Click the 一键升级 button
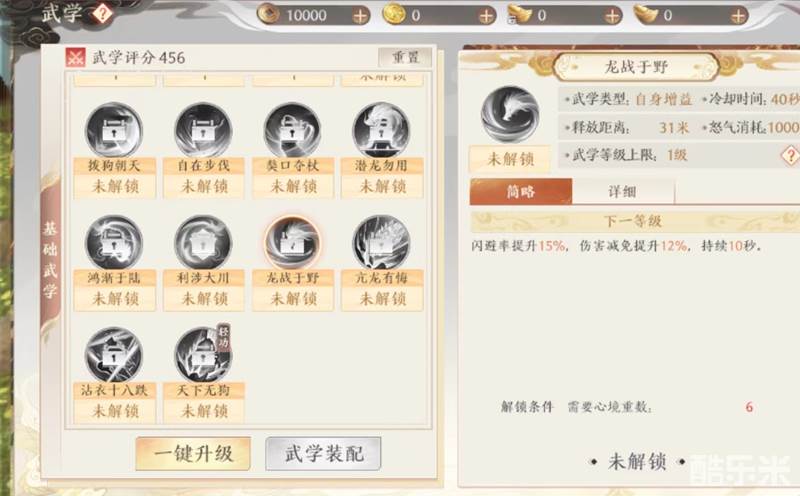 click(x=193, y=453)
